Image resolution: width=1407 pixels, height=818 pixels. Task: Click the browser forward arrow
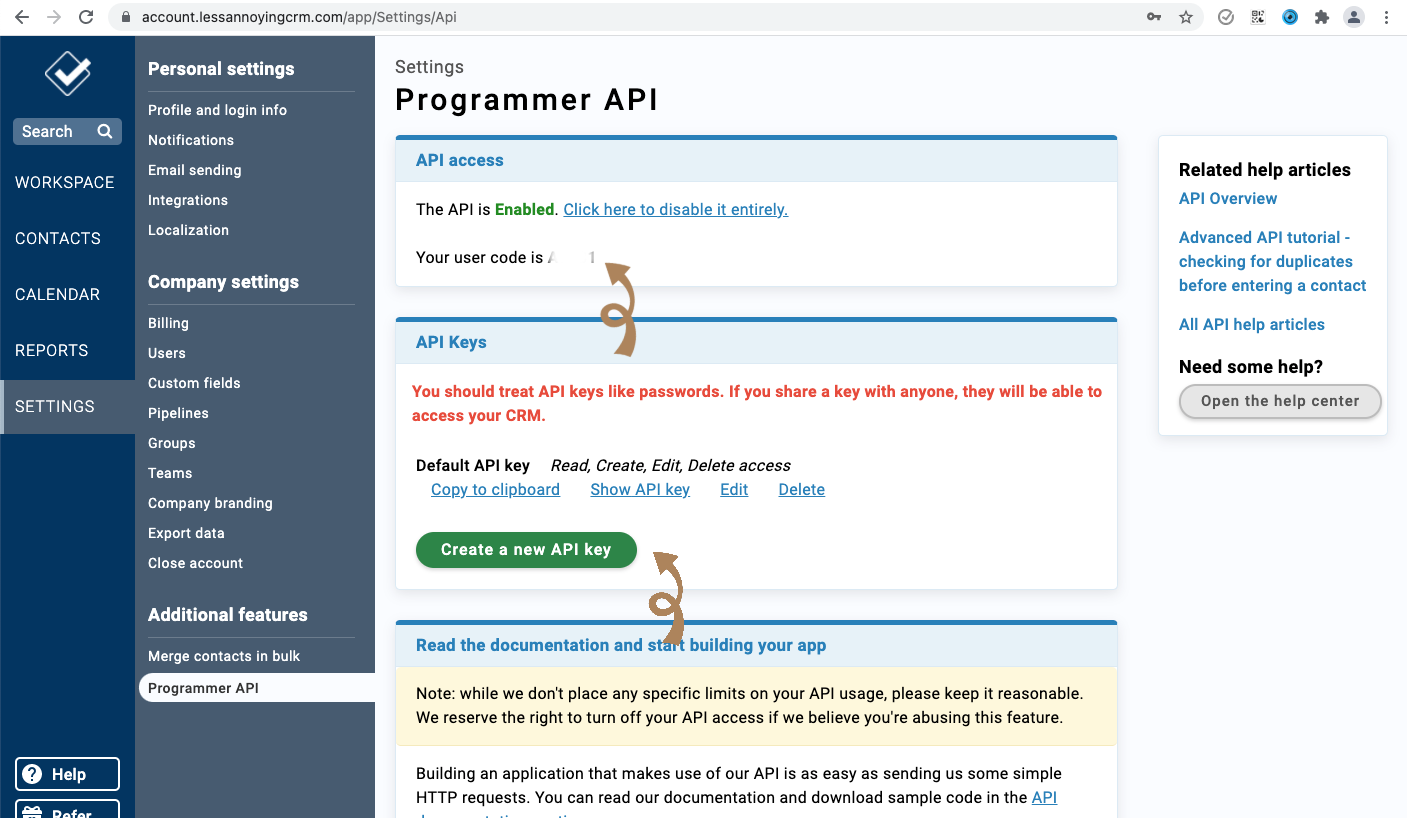54,17
